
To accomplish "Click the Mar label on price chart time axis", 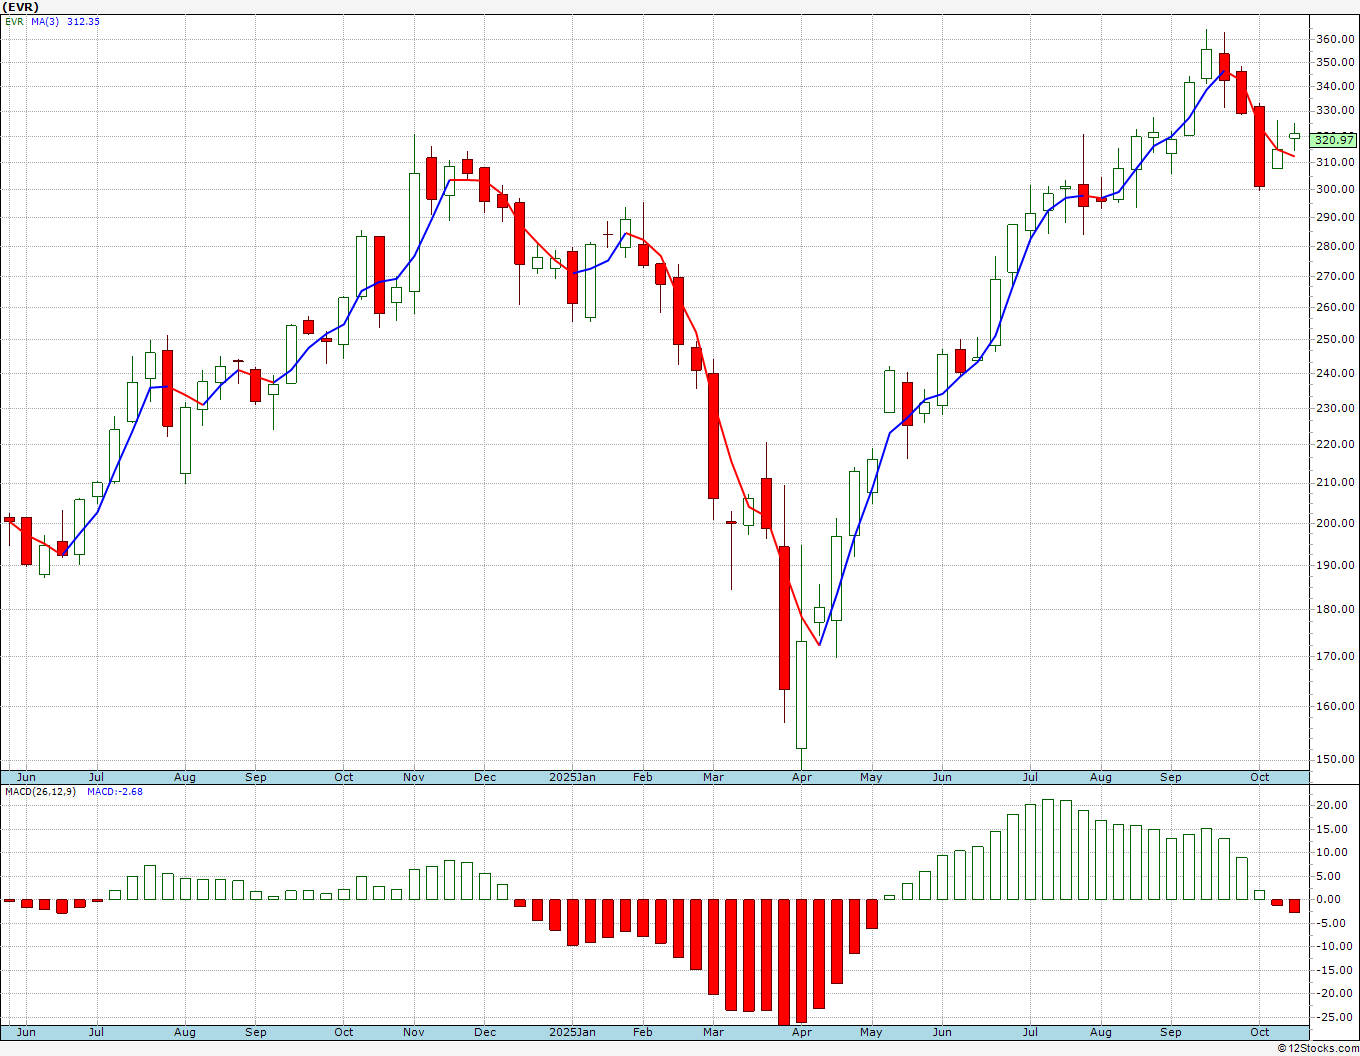I will 713,777.
